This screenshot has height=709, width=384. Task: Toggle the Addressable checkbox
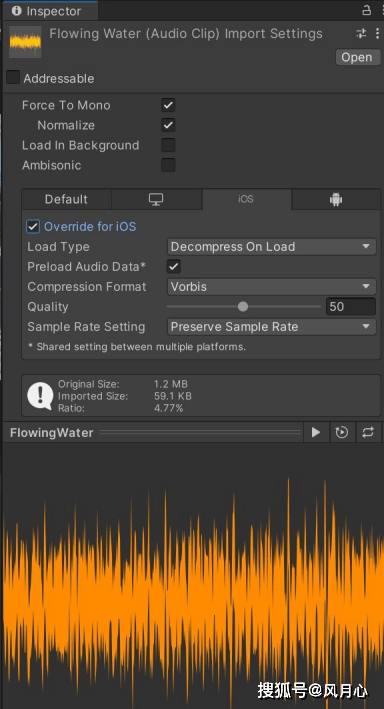pyautogui.click(x=13, y=77)
